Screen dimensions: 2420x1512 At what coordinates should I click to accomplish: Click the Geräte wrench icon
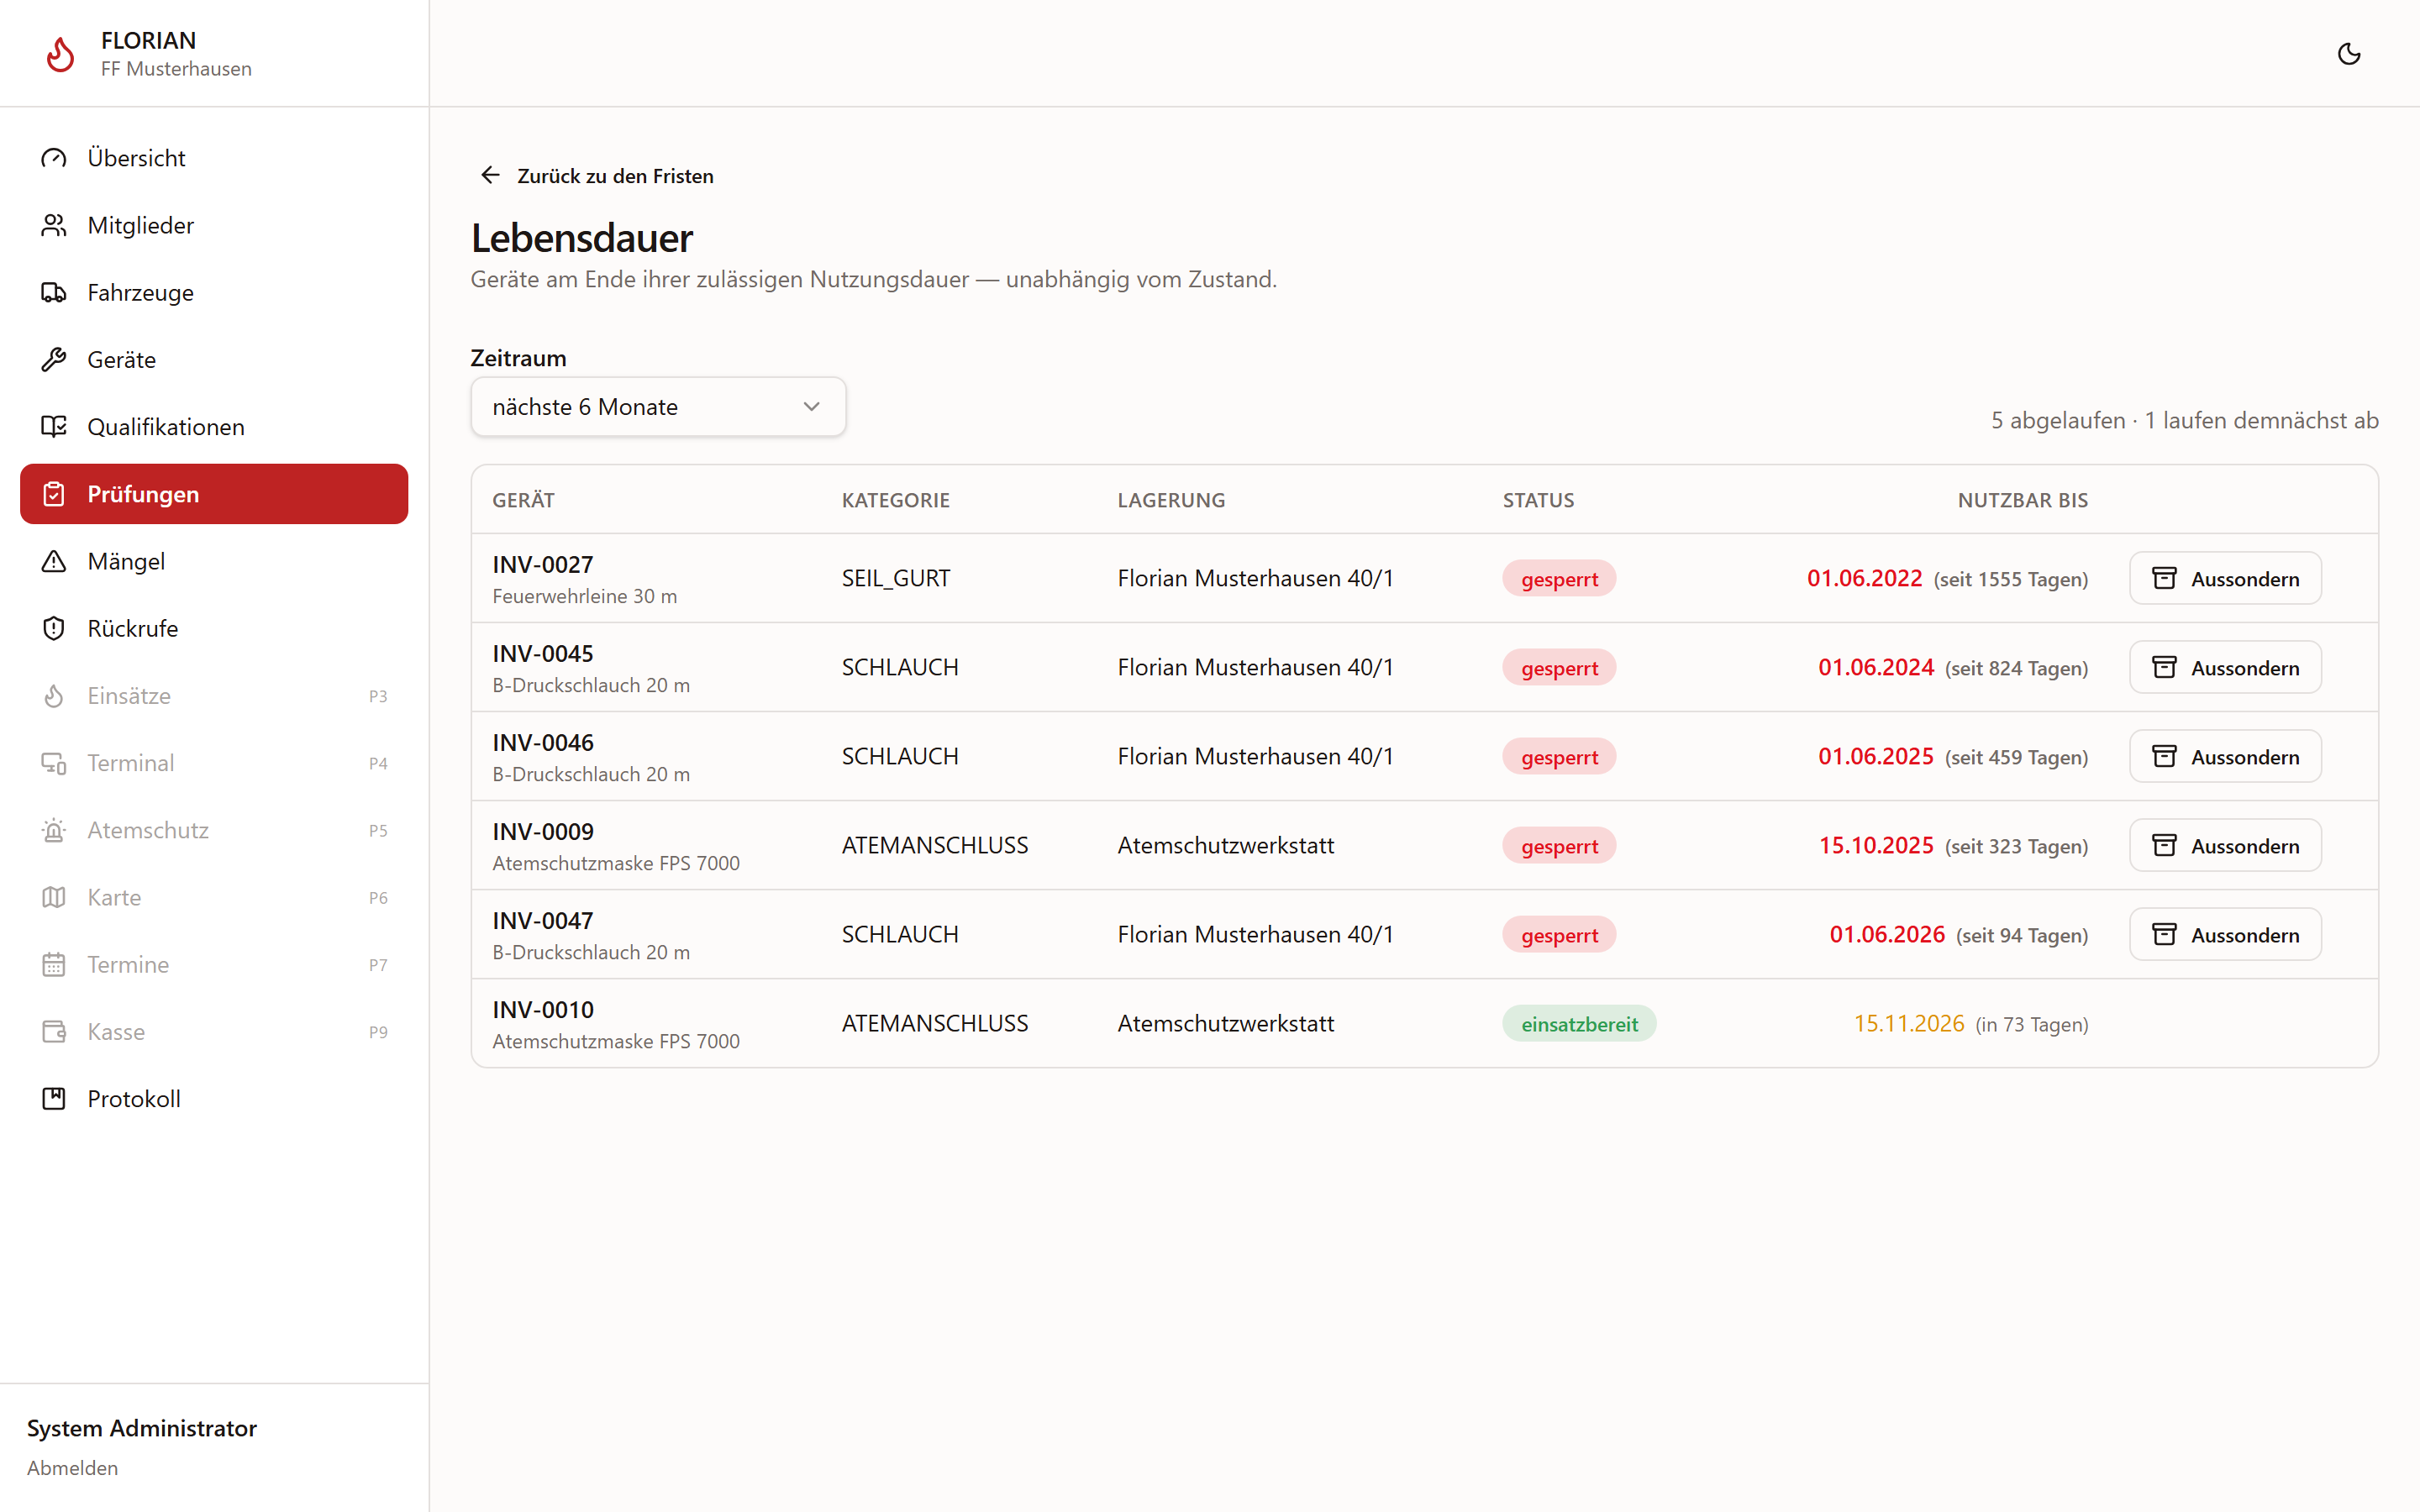tap(54, 359)
